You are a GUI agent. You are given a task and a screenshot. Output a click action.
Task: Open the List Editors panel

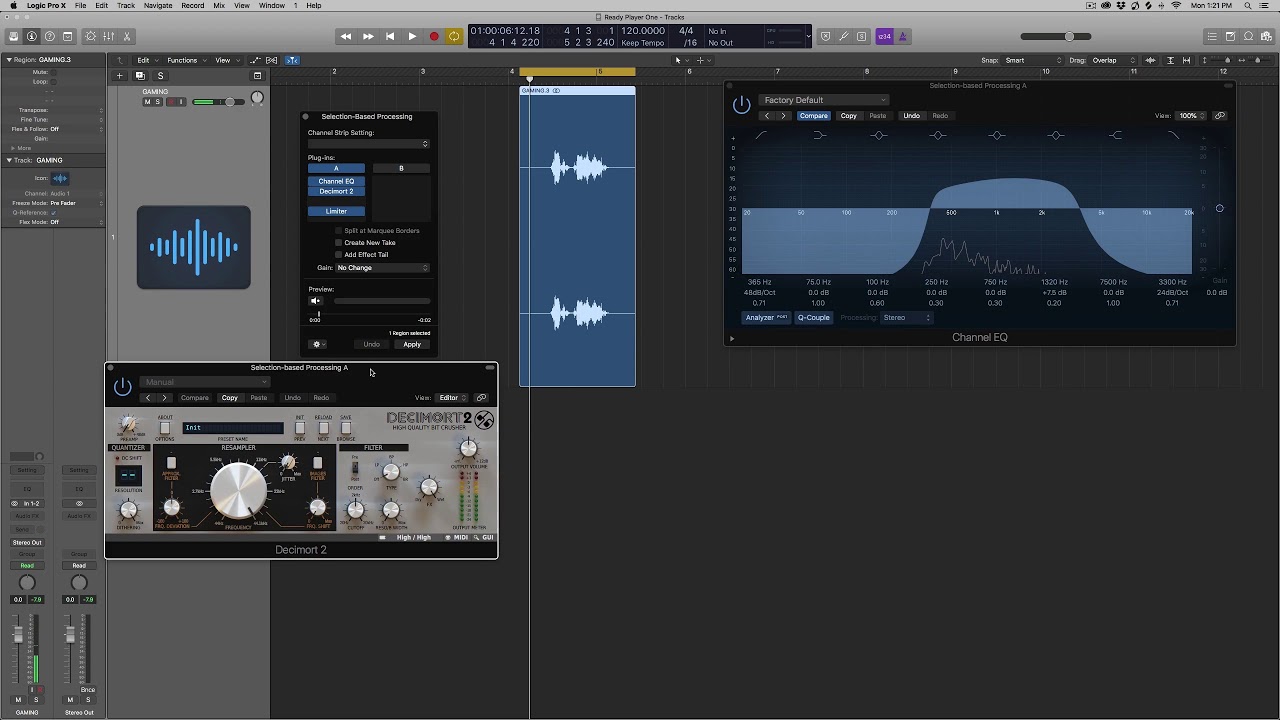pos(1212,37)
